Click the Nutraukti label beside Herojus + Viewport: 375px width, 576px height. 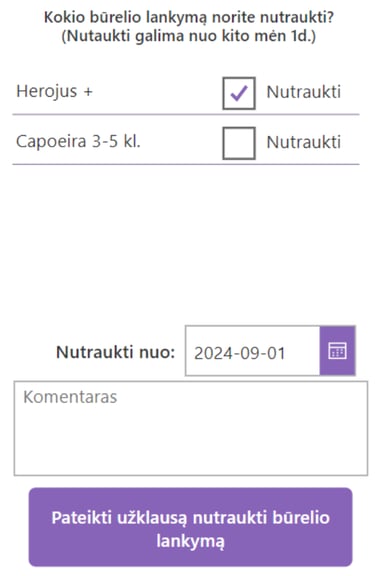click(x=303, y=92)
